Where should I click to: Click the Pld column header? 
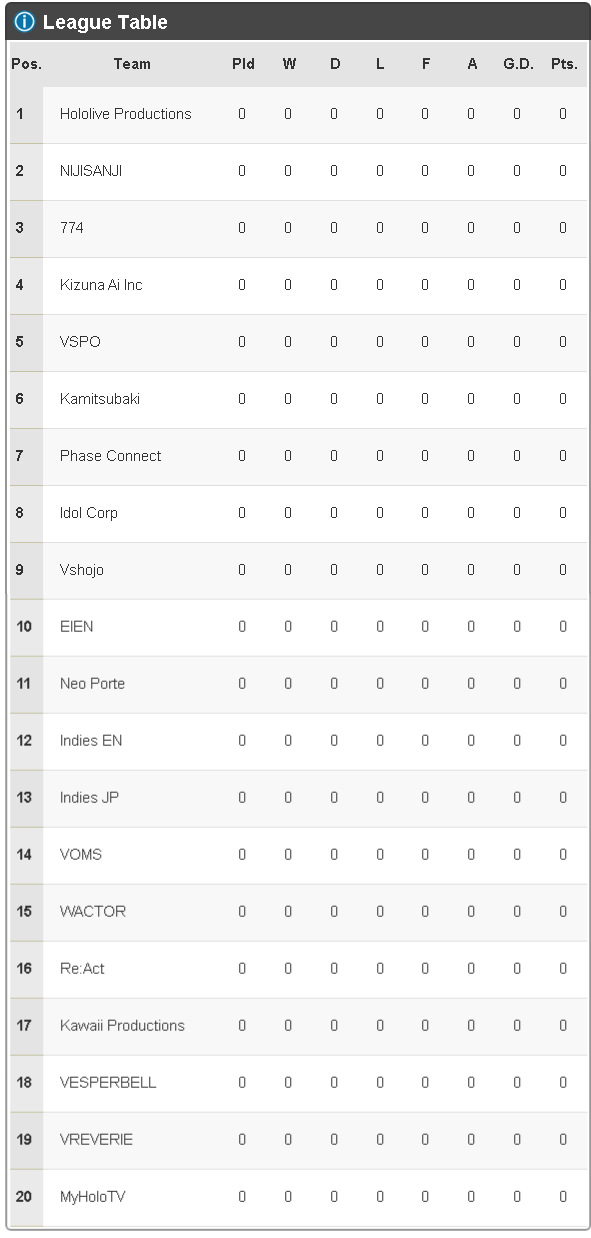click(x=243, y=64)
